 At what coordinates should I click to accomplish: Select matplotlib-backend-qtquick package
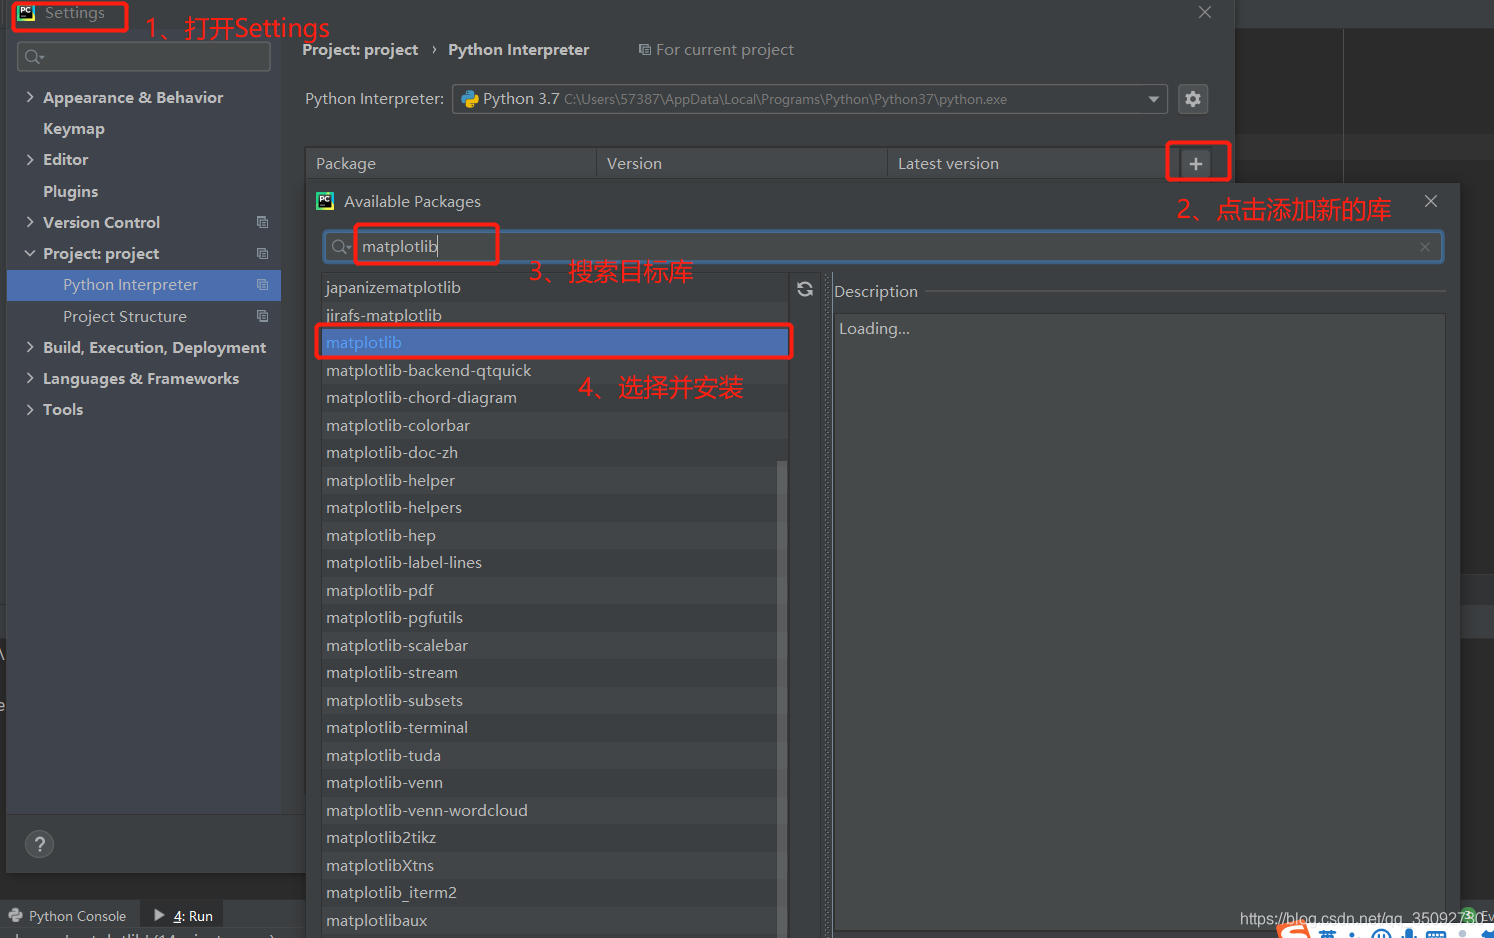pyautogui.click(x=555, y=370)
